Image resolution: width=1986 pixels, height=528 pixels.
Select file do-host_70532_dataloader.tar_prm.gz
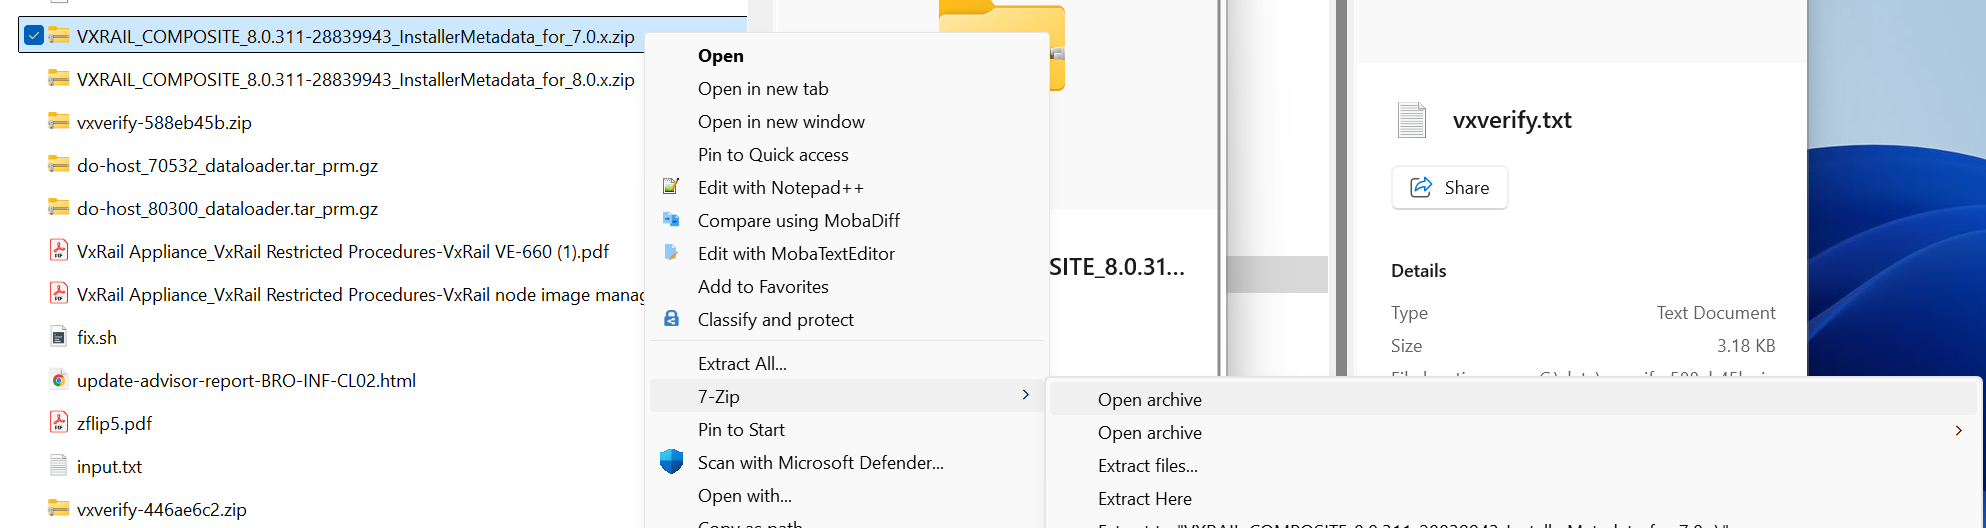click(x=227, y=165)
